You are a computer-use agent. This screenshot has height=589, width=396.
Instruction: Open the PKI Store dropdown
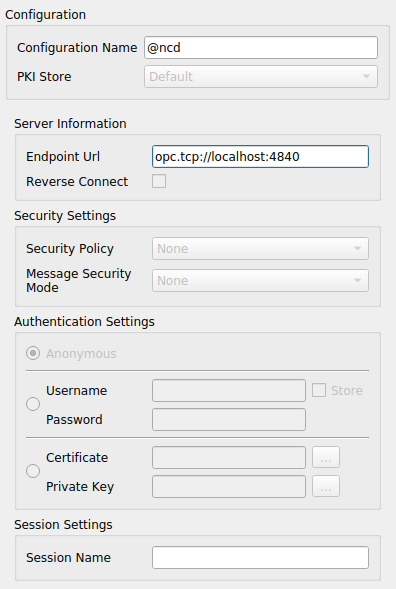pos(261,77)
